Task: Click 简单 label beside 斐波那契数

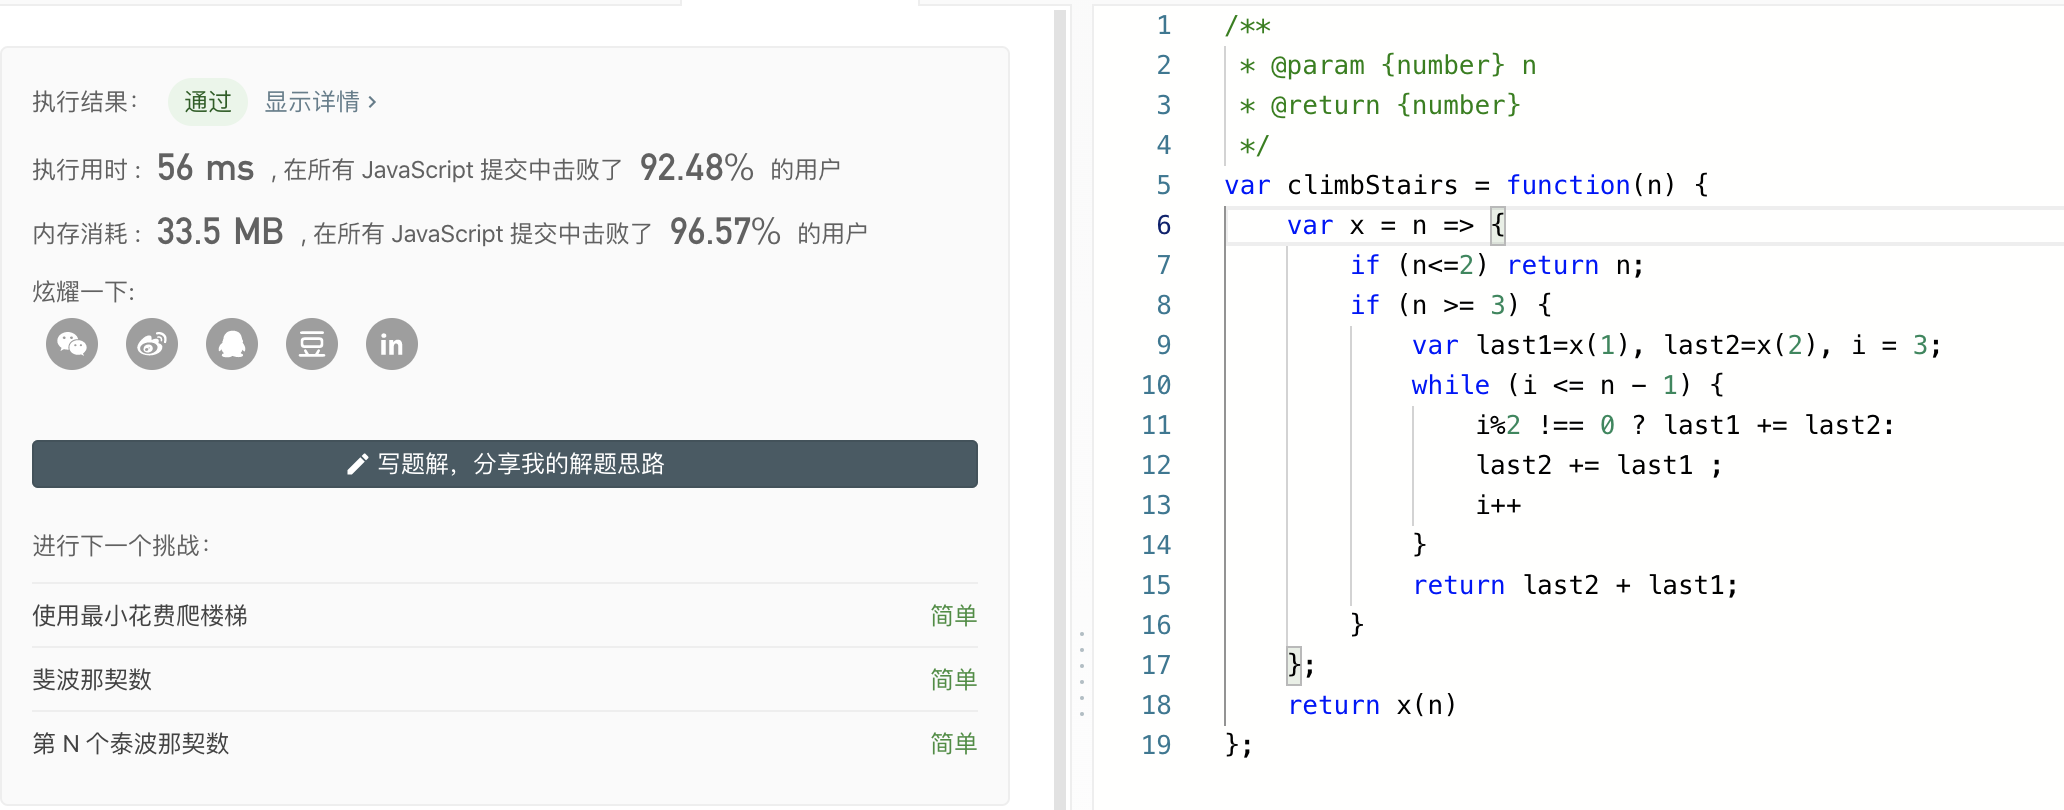Action: coord(953,680)
